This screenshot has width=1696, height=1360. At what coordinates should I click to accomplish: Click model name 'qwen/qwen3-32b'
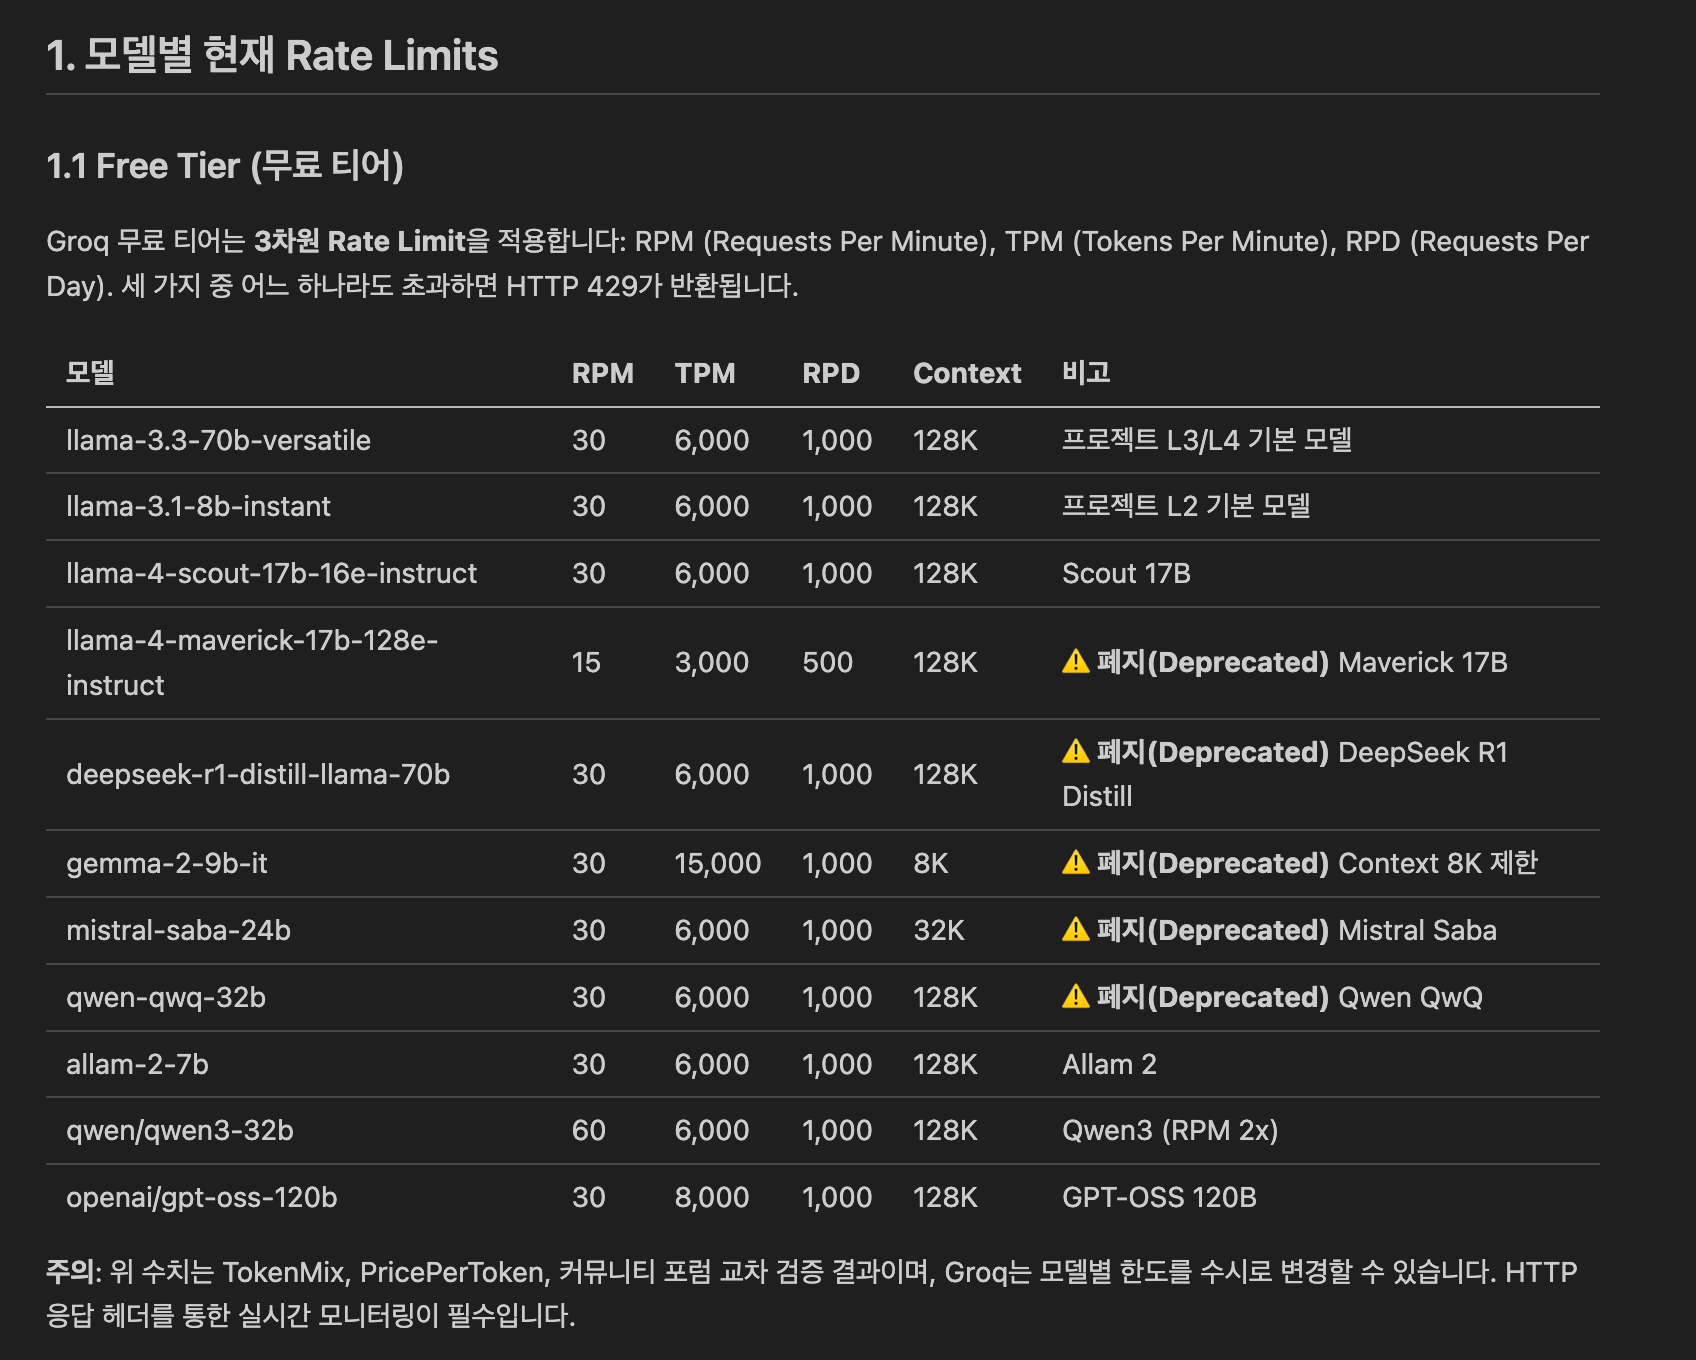[180, 1130]
